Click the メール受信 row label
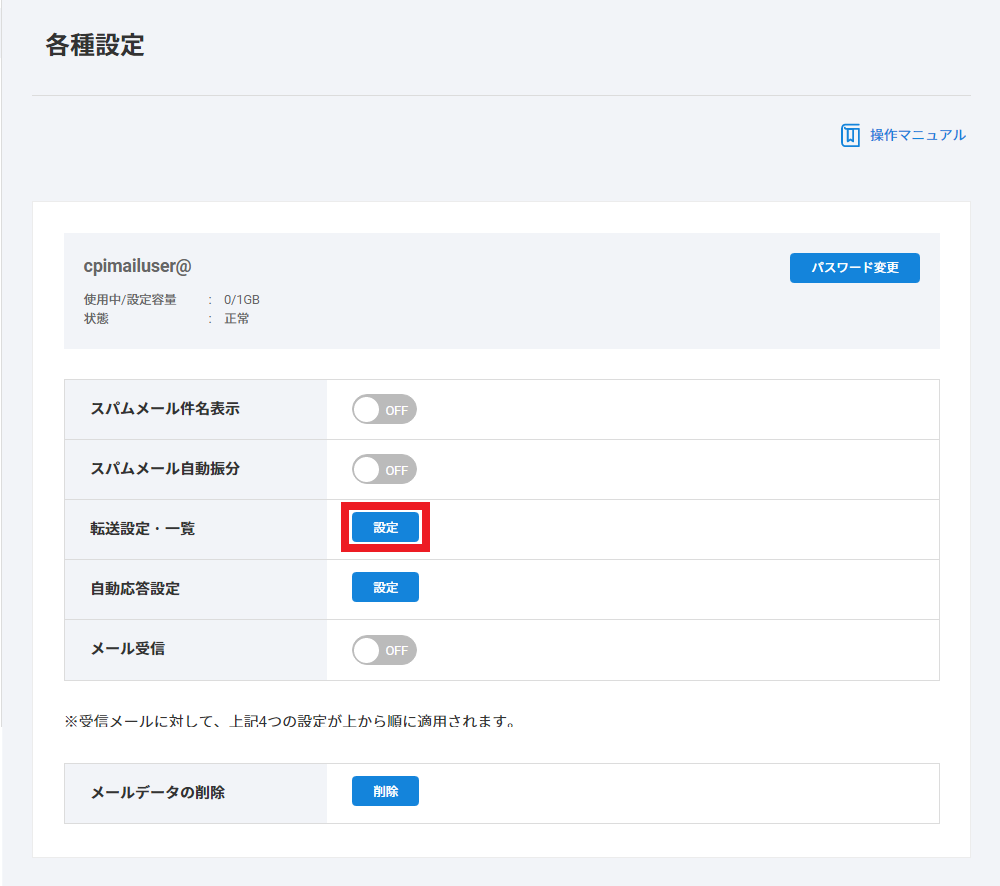Screen dimensions: 1000x886 click(128, 649)
